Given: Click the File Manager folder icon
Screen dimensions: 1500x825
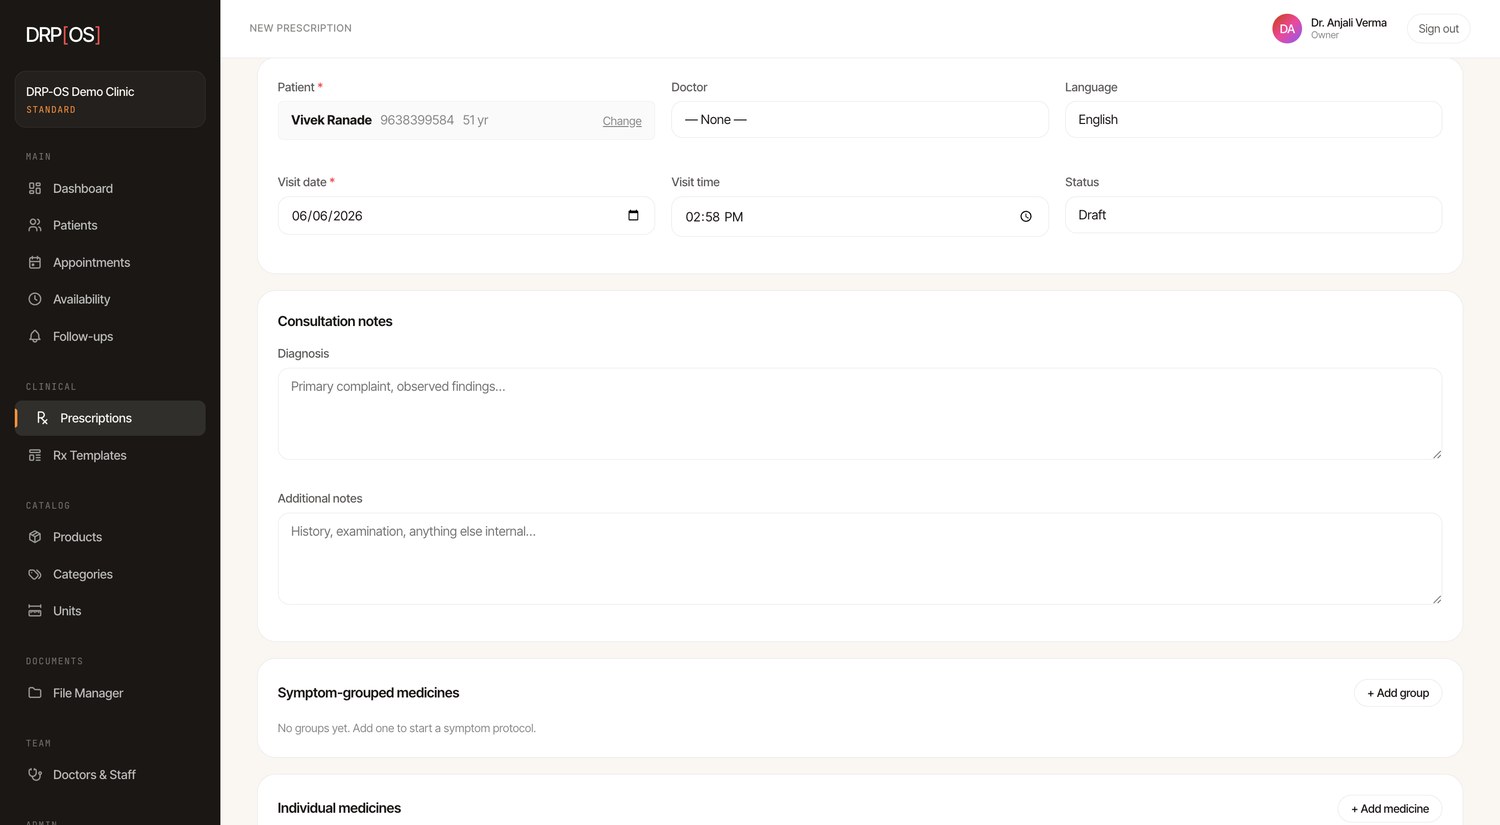Looking at the screenshot, I should pyautogui.click(x=35, y=693).
